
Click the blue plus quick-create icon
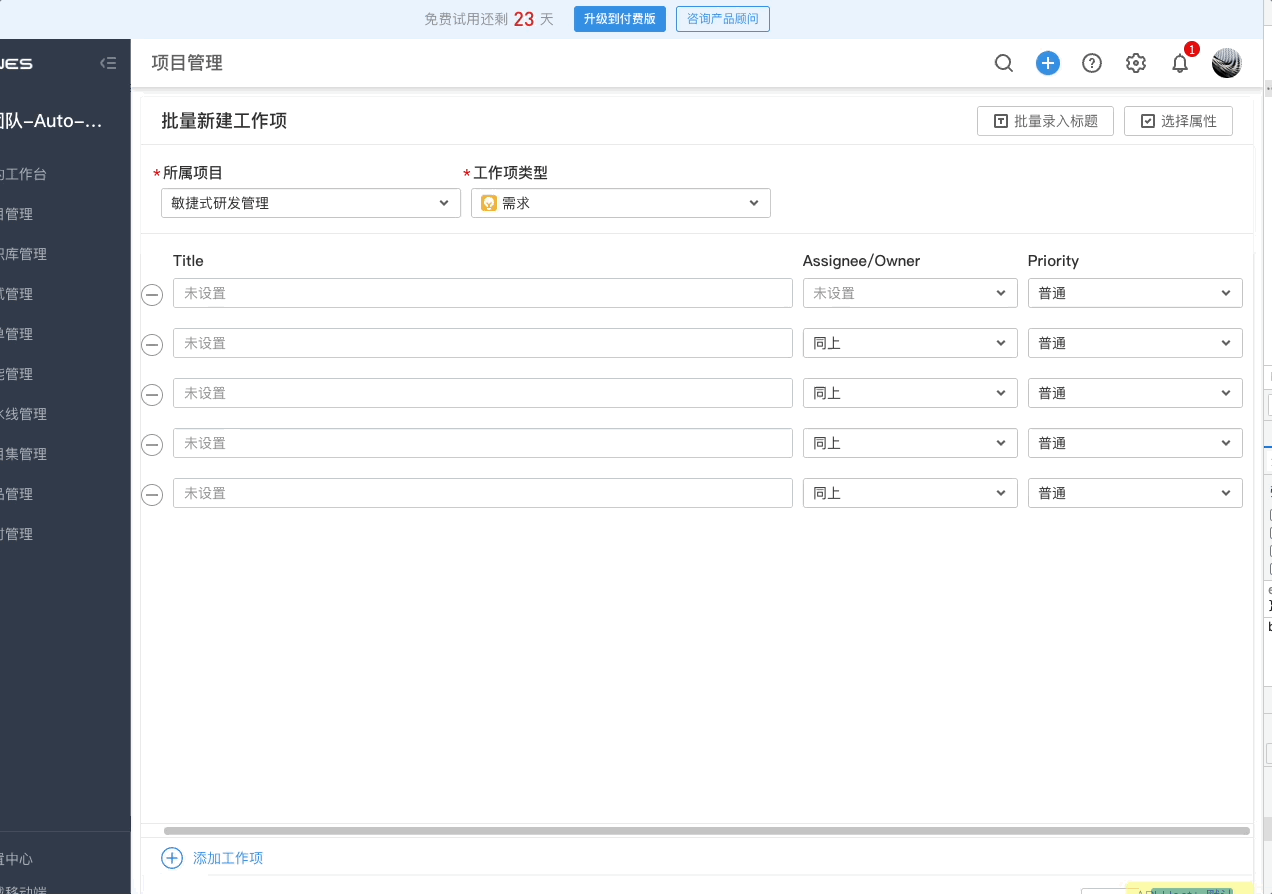coord(1048,62)
